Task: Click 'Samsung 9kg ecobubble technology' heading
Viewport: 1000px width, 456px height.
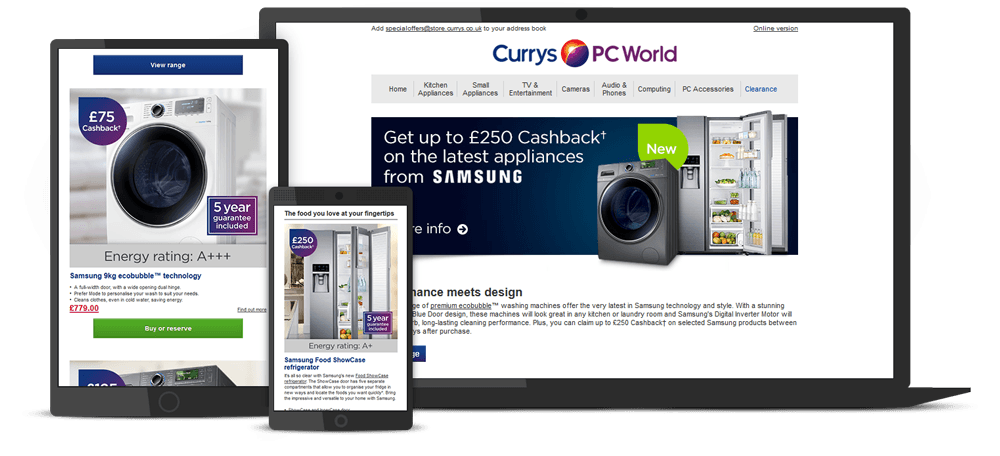Action: [135, 276]
